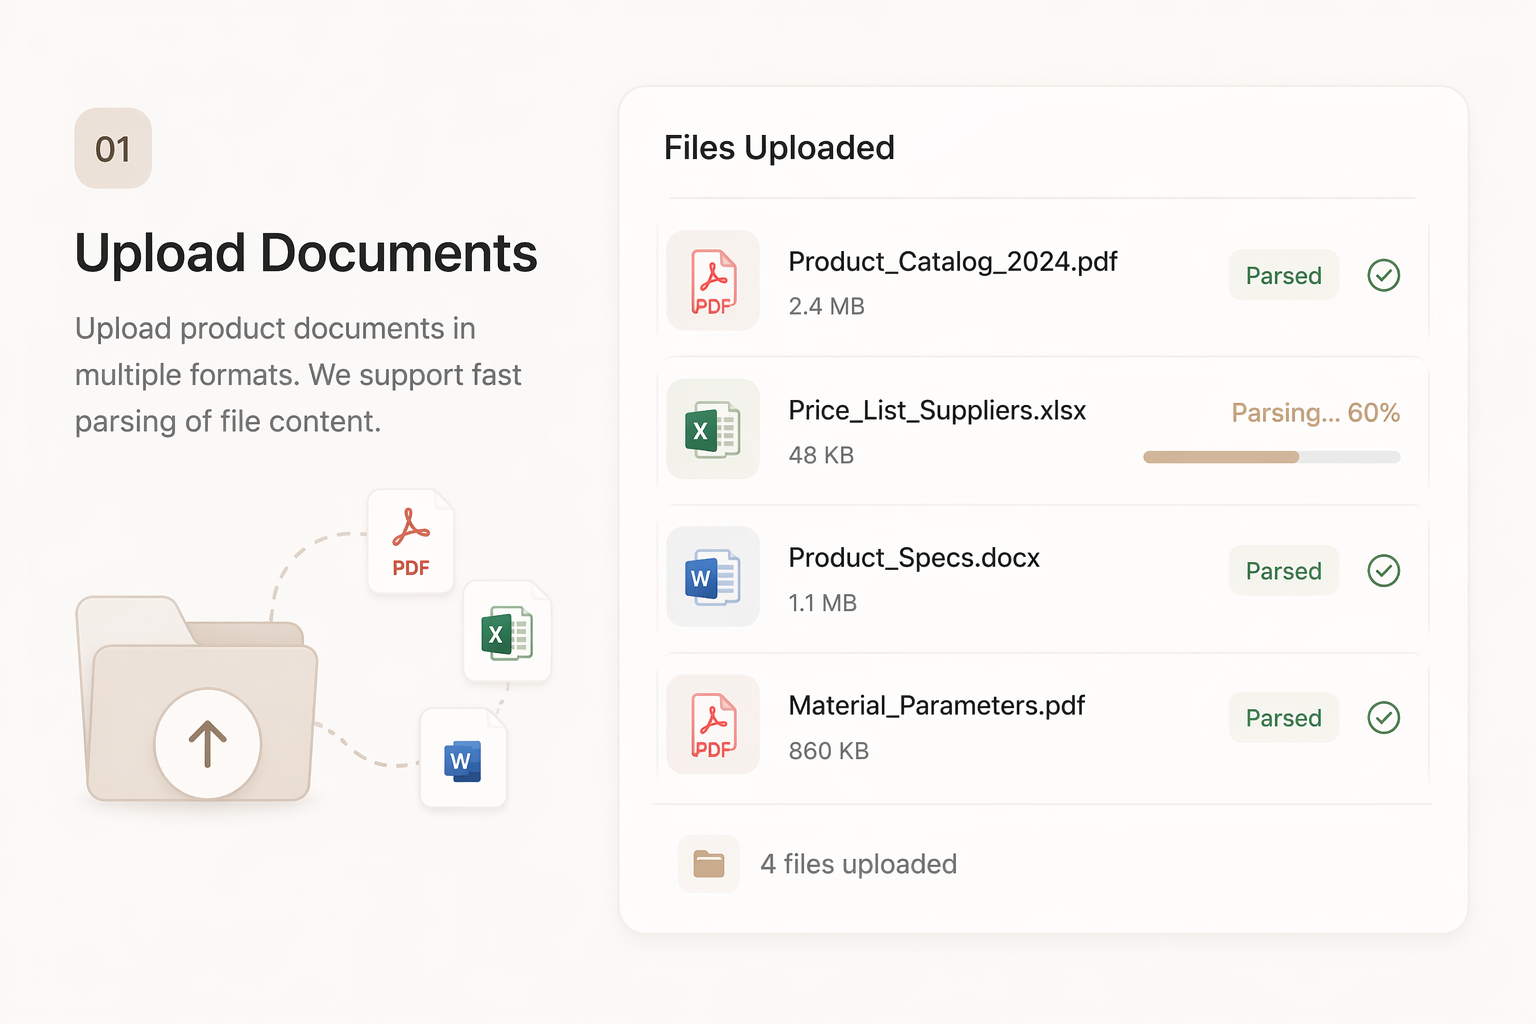Click the Parsing... 60% status text

[1316, 413]
